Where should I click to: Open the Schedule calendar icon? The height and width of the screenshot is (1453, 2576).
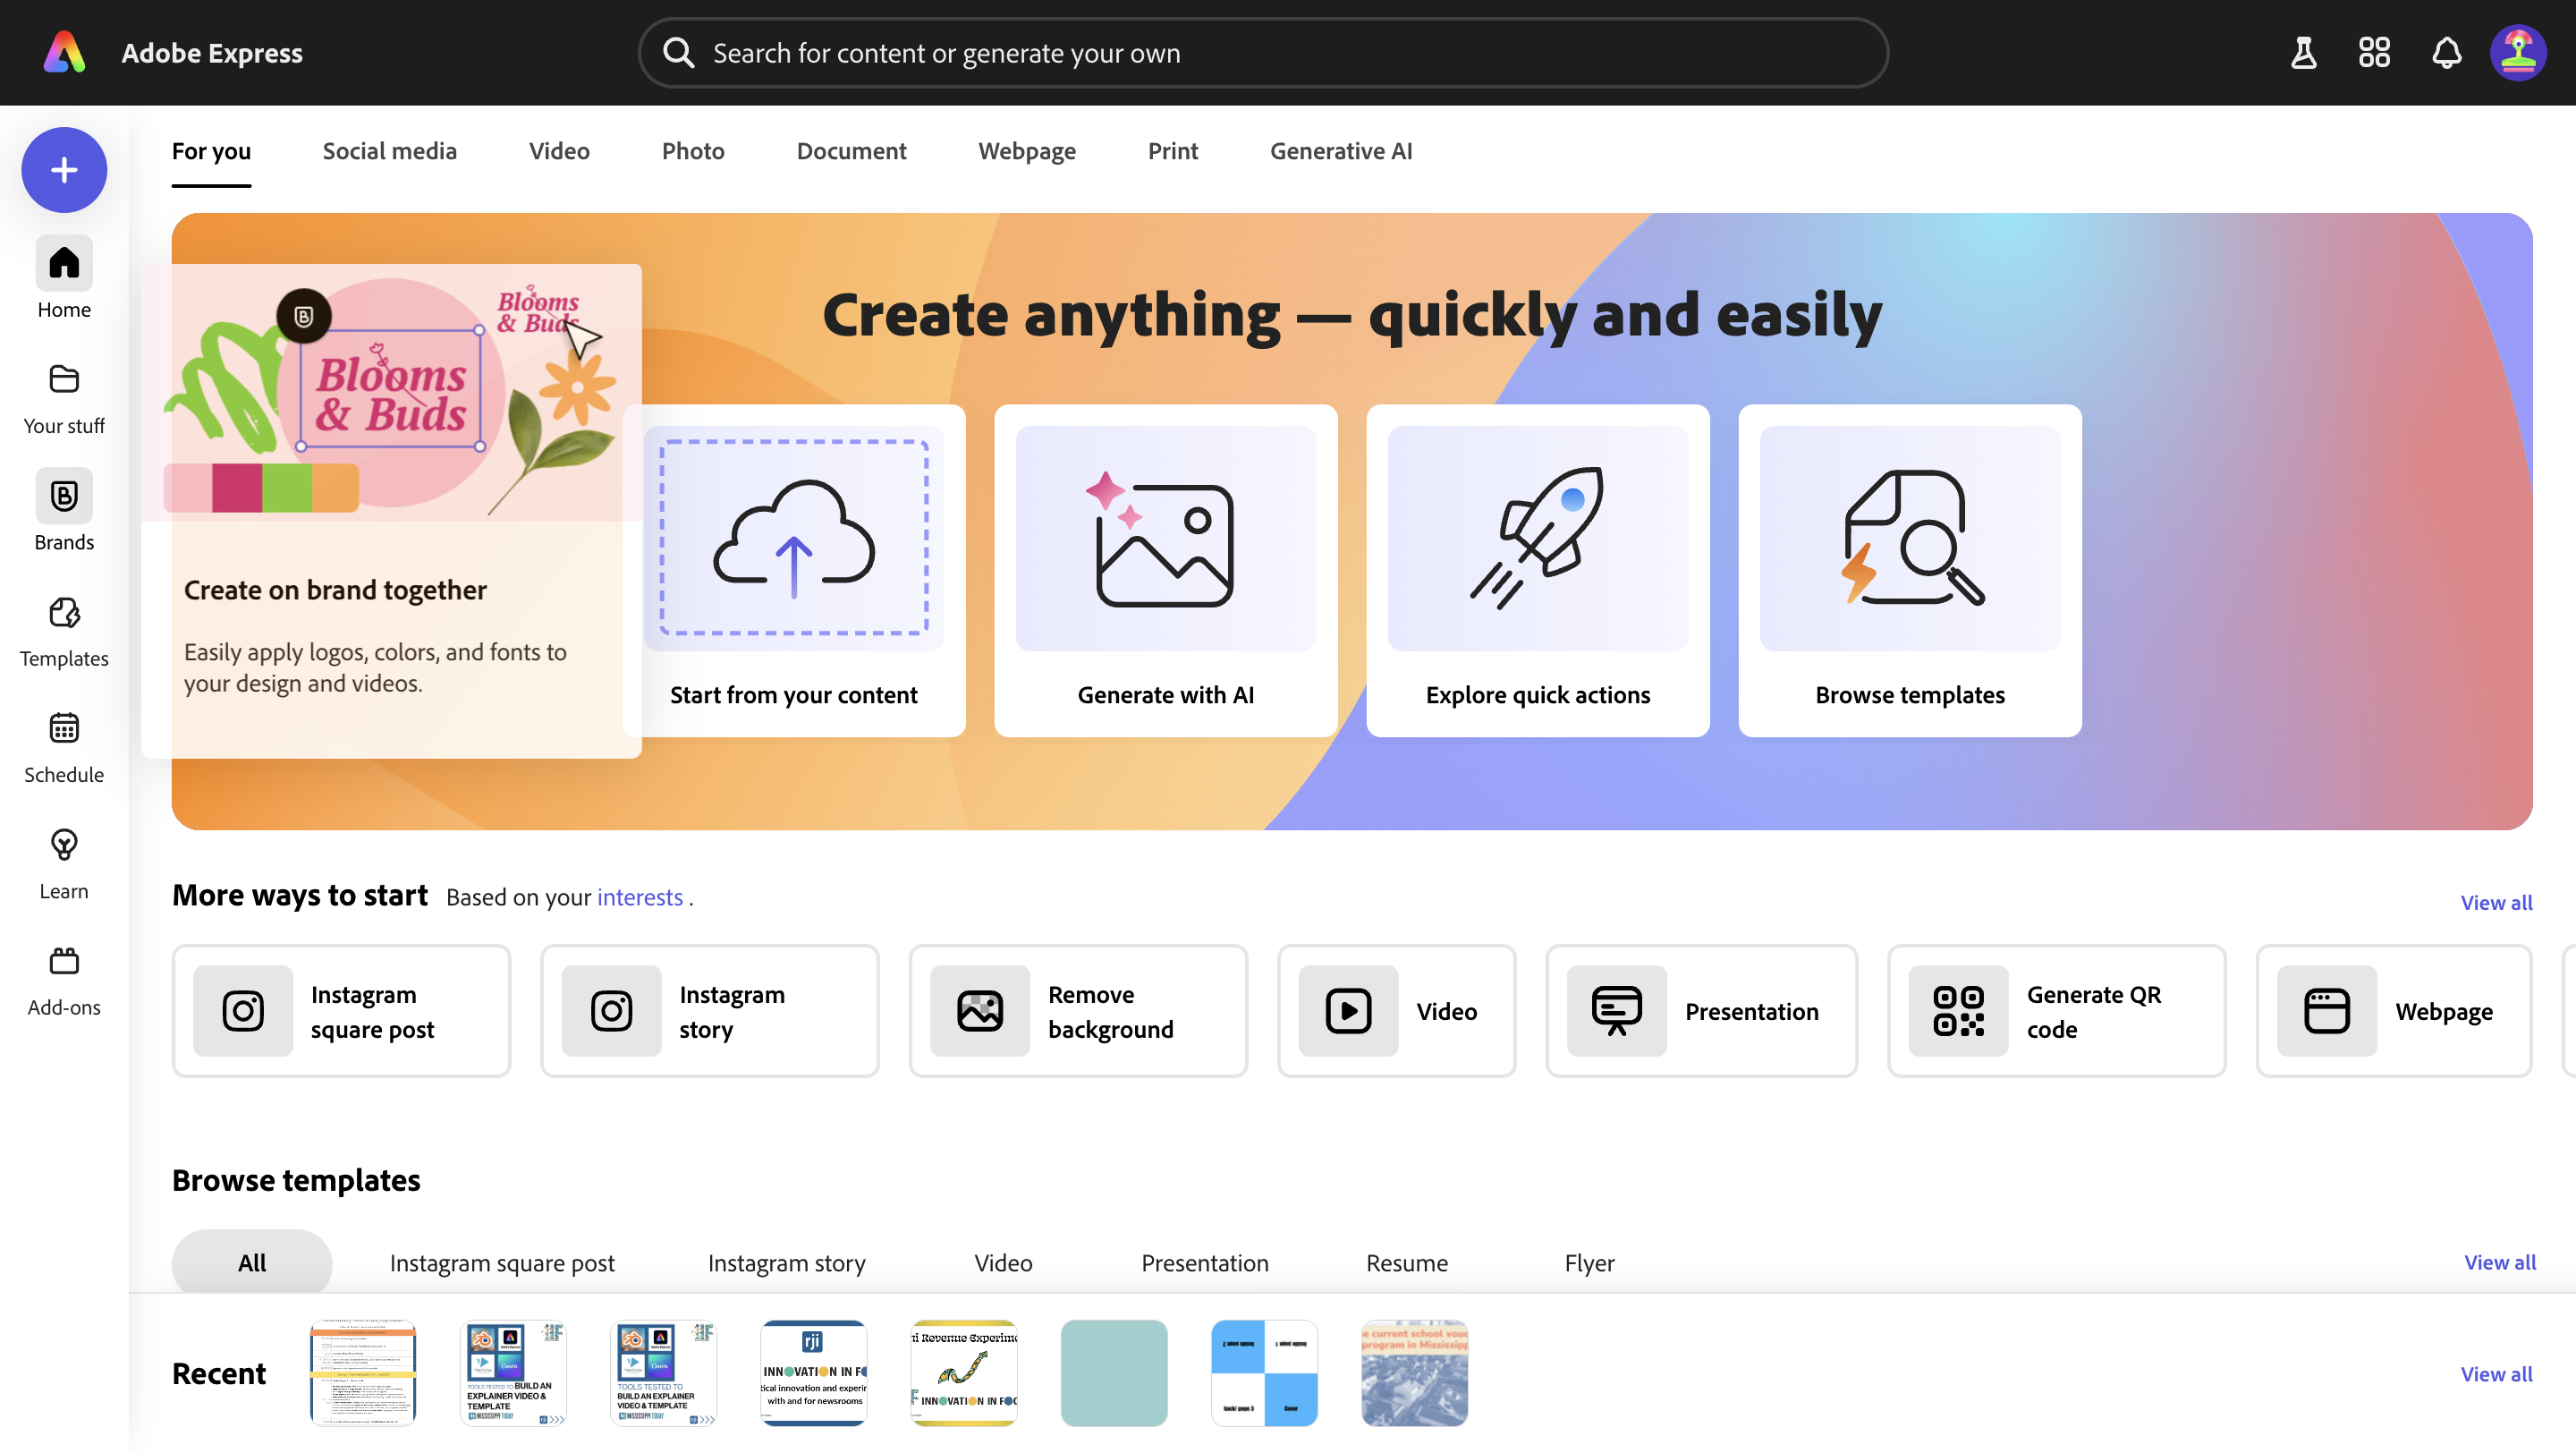click(x=64, y=729)
